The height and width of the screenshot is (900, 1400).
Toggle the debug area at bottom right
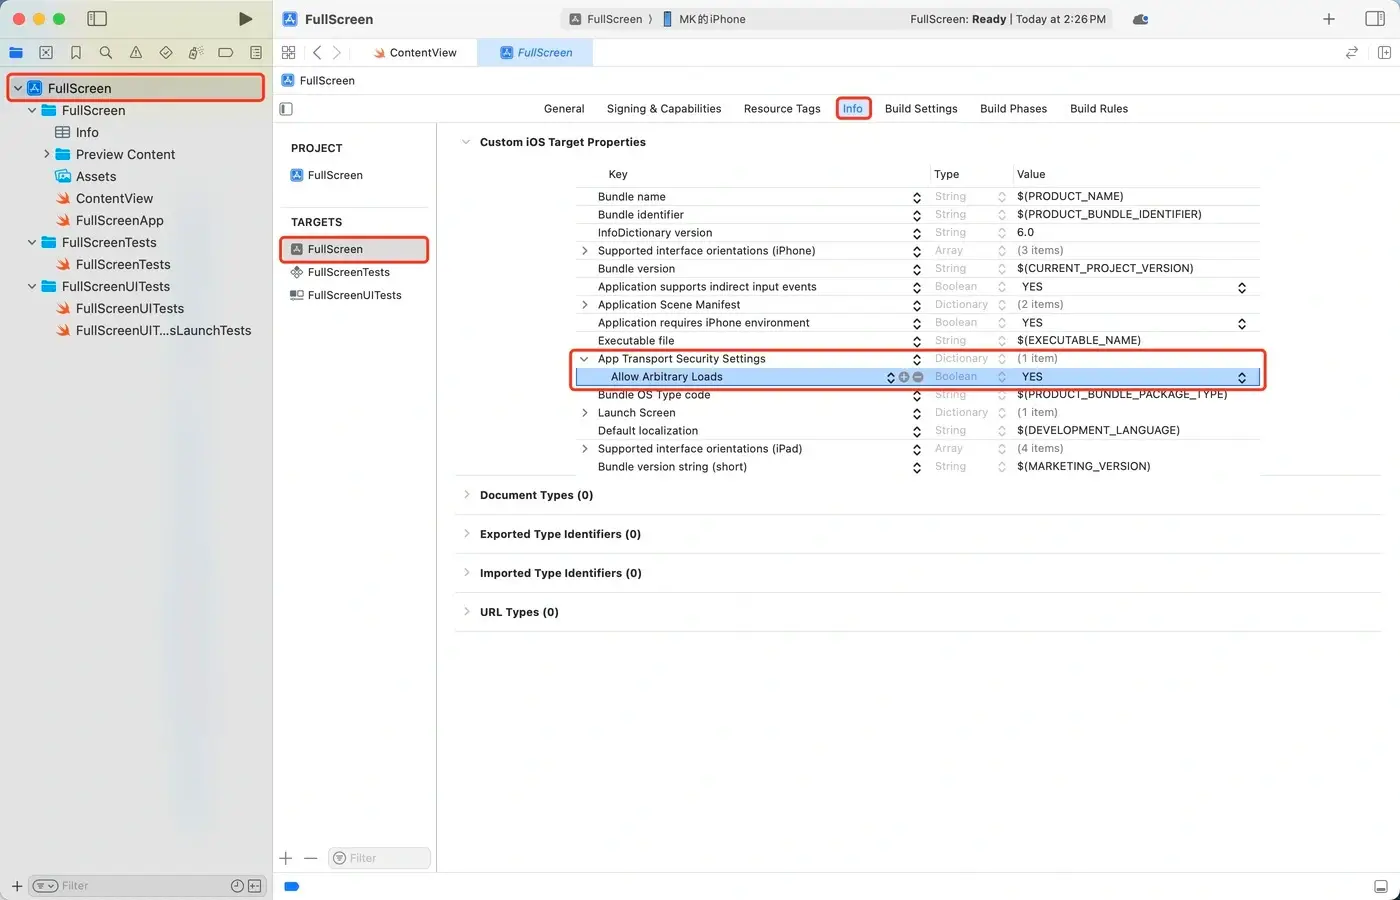coord(1380,886)
